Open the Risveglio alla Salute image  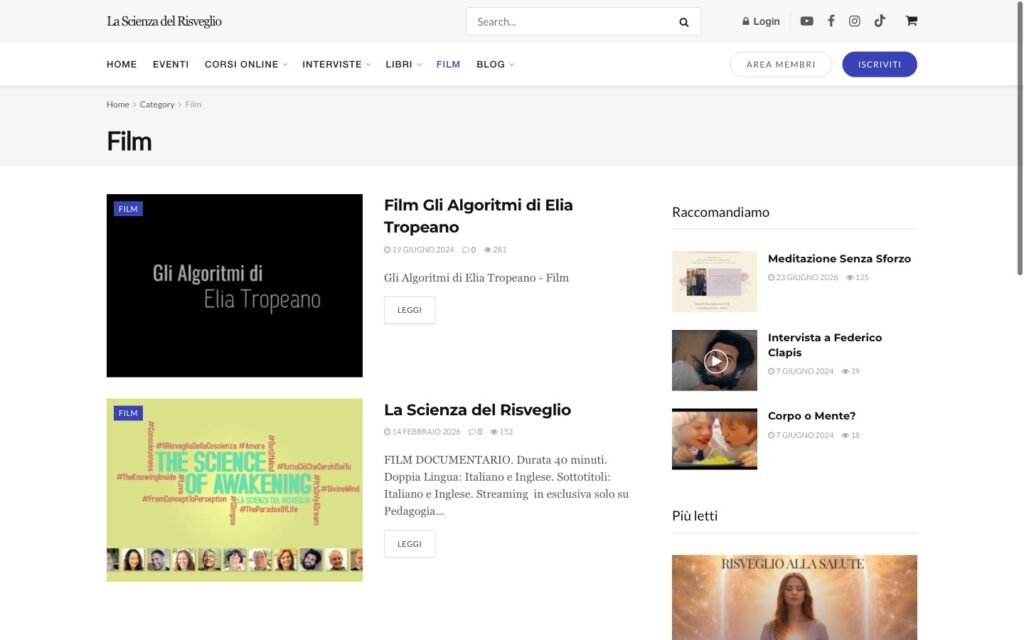click(794, 598)
